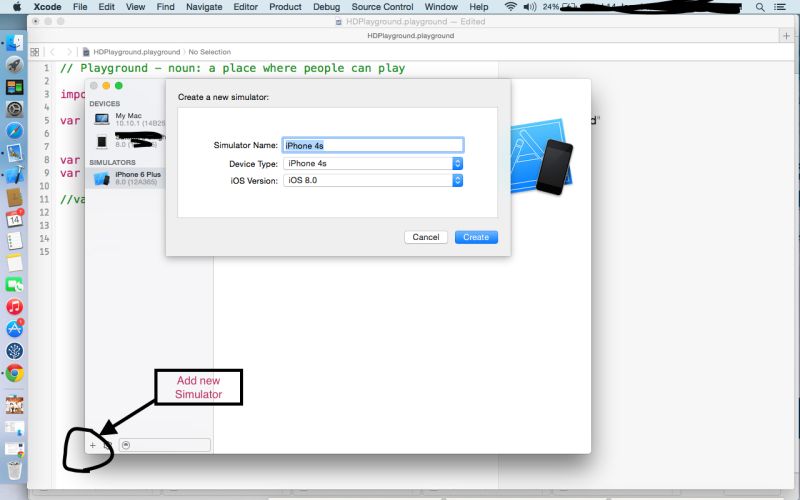Launch Google Chrome from the Dock
This screenshot has width=800, height=500.
click(x=14, y=373)
